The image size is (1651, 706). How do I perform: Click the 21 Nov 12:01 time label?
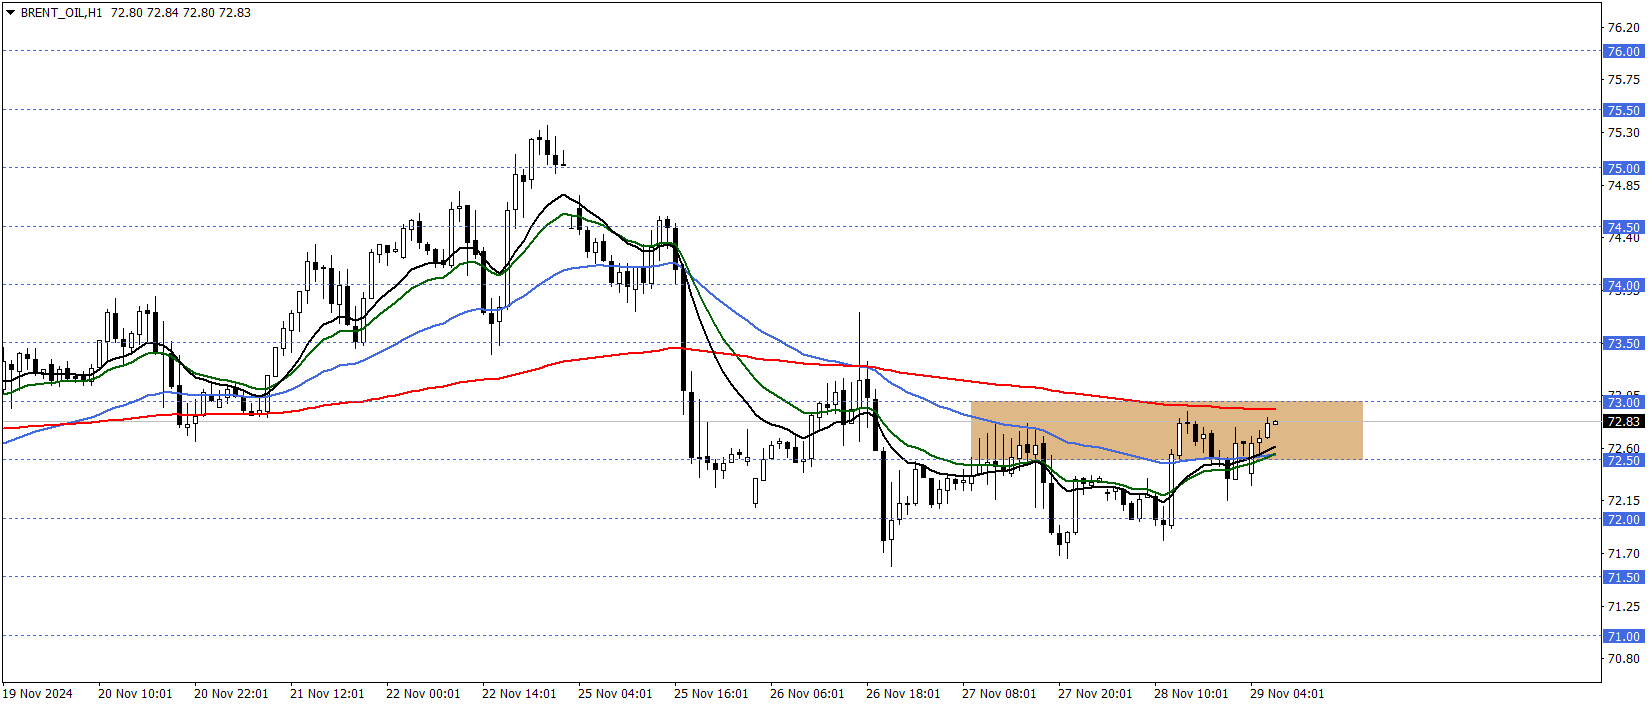tap(327, 694)
